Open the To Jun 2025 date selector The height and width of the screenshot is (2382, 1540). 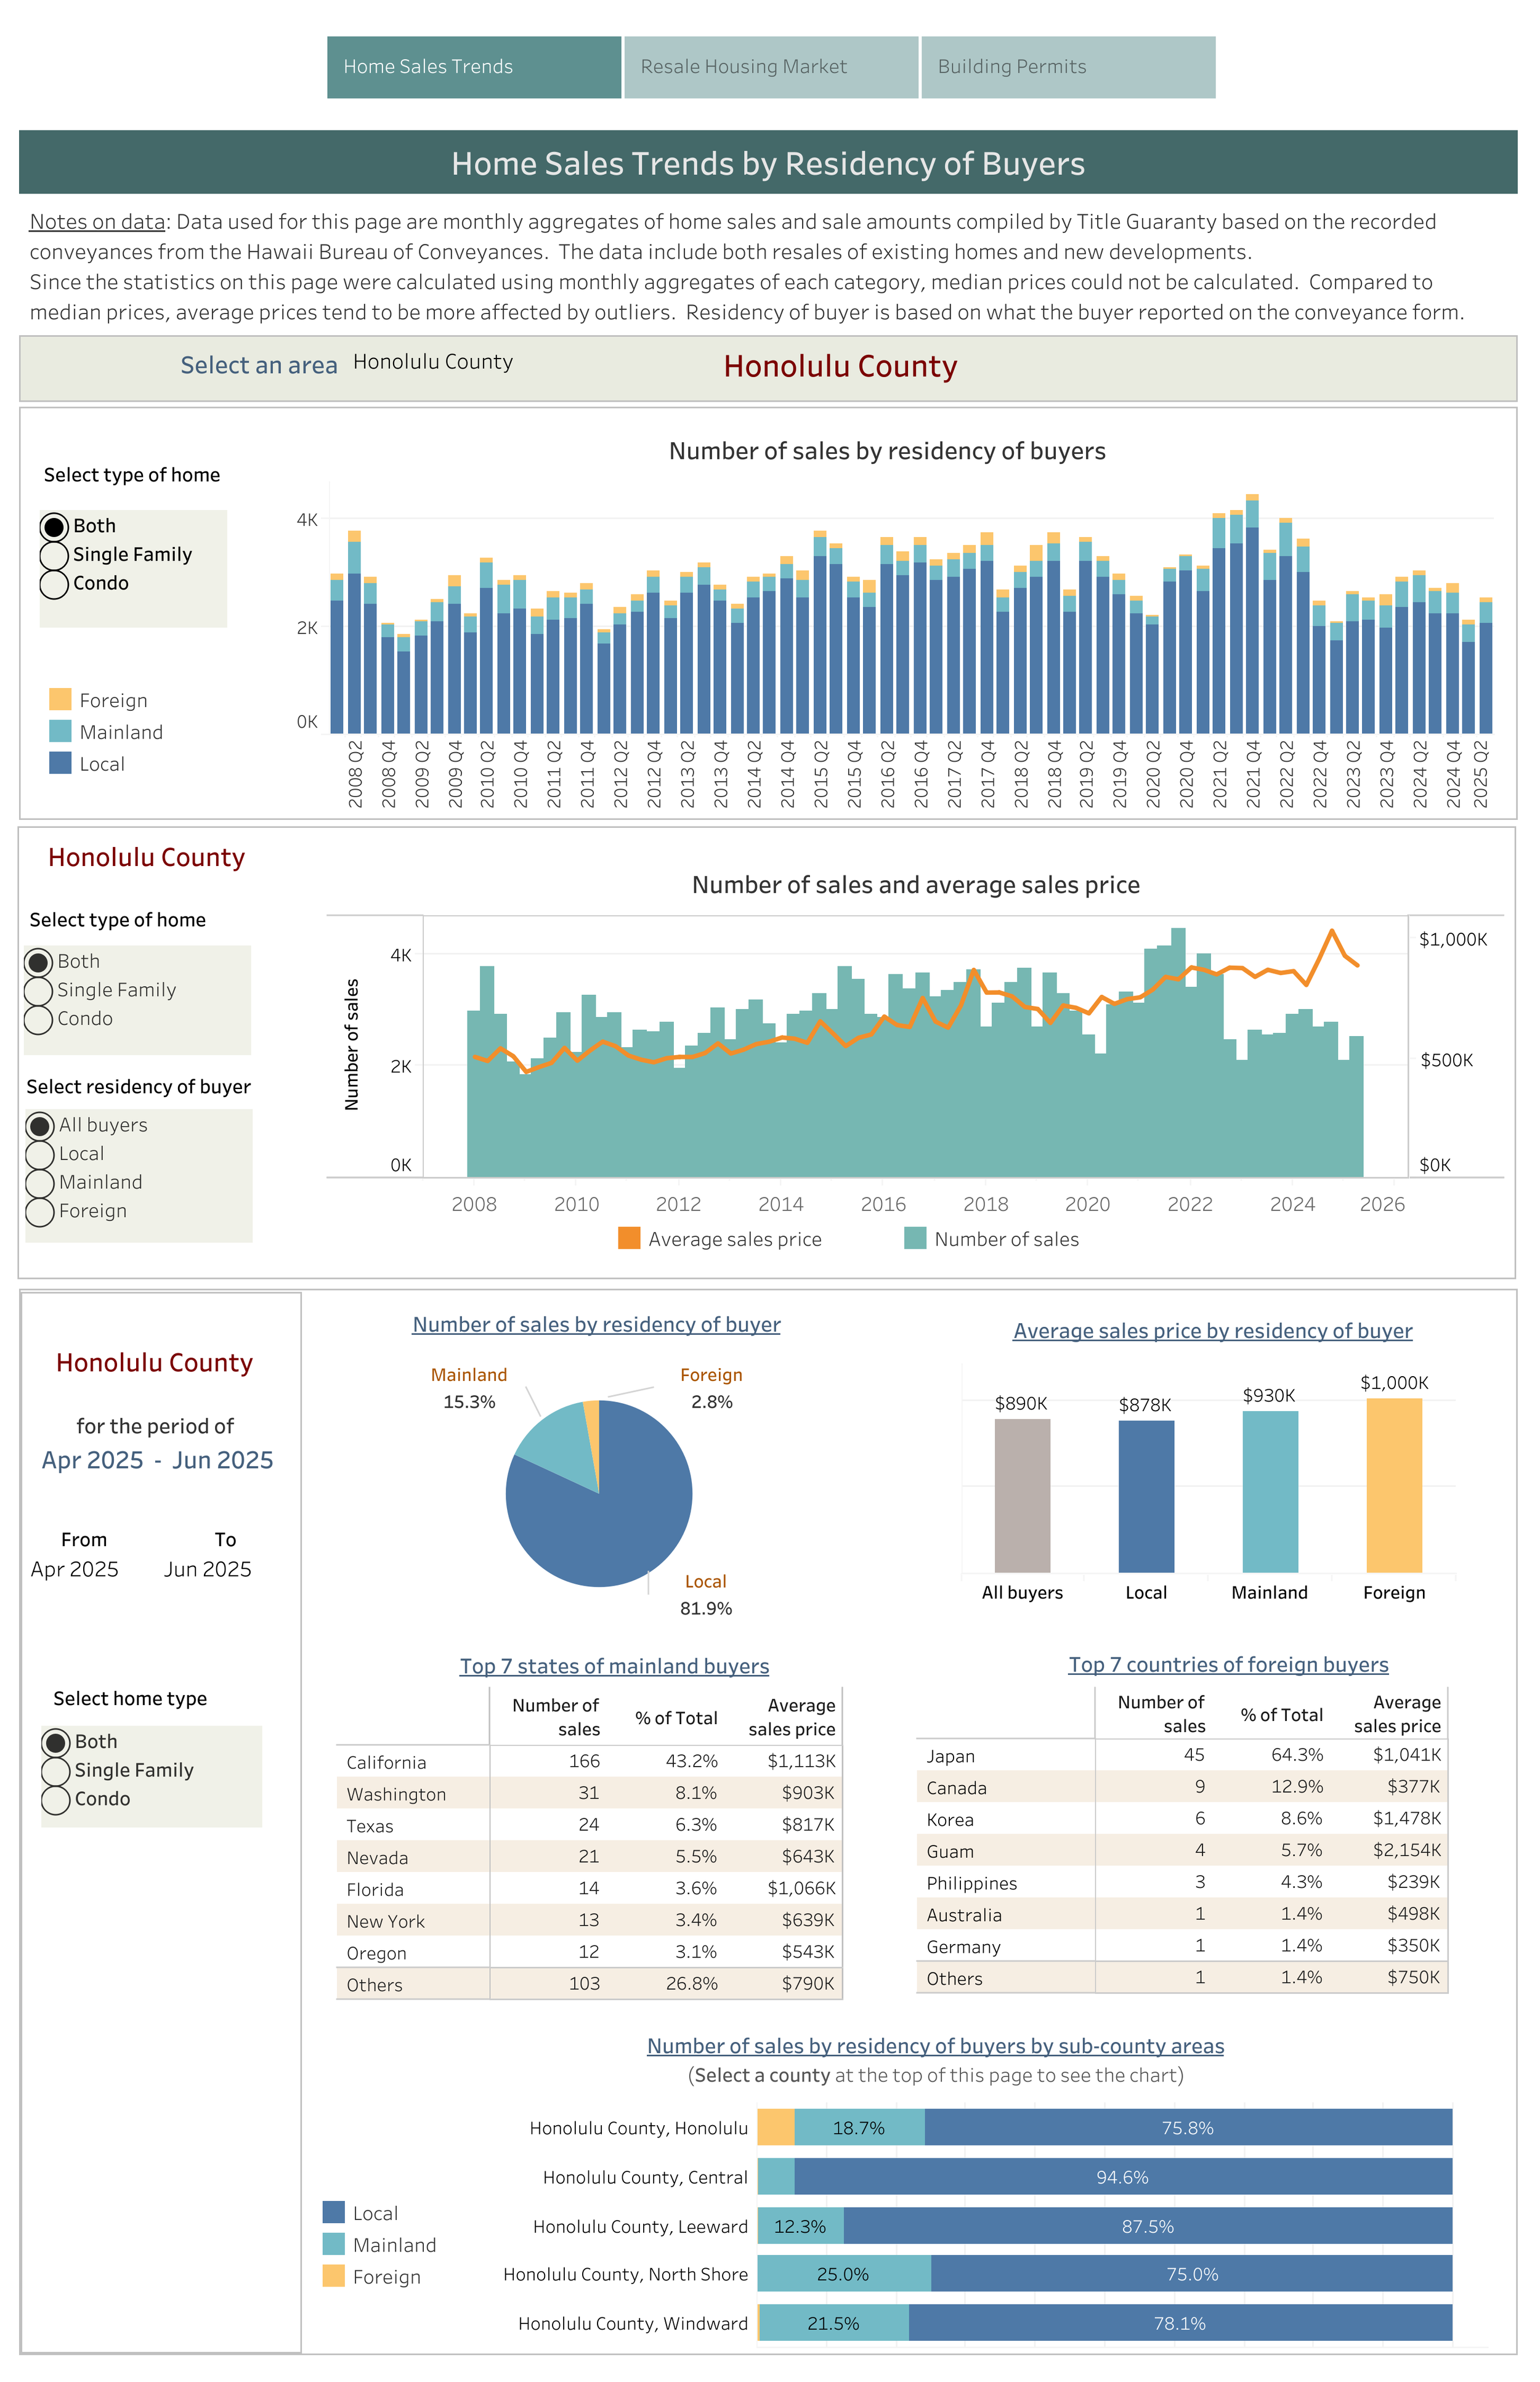click(x=207, y=1569)
